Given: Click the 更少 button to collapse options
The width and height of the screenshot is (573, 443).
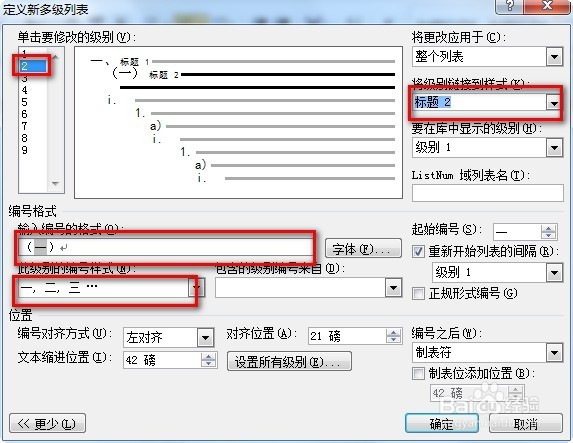Looking at the screenshot, I should tap(48, 424).
